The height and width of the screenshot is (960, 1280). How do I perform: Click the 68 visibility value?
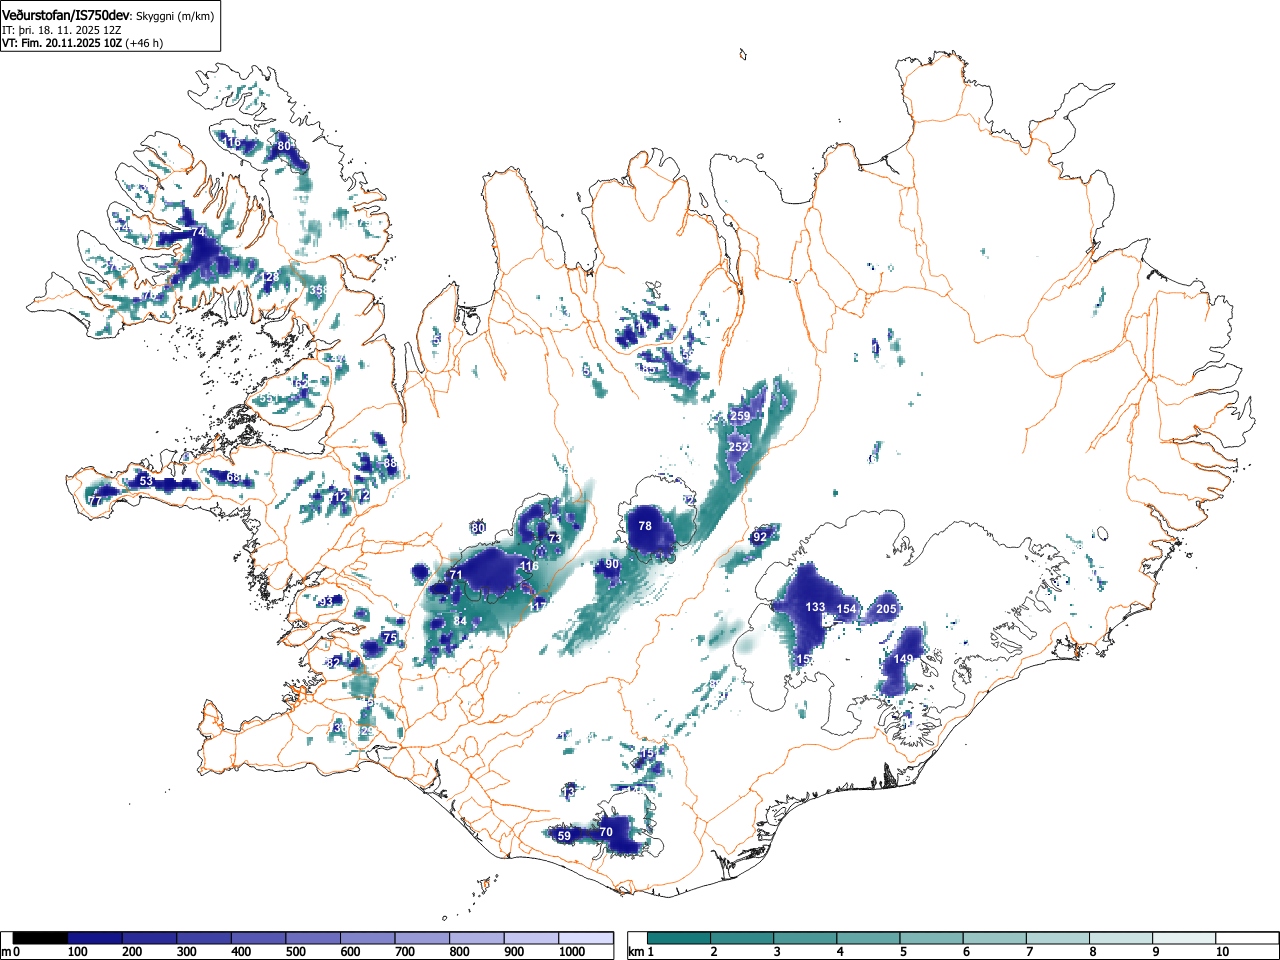pyautogui.click(x=233, y=477)
